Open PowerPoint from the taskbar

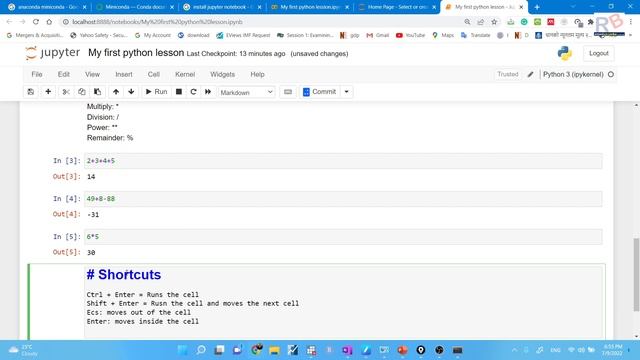coord(402,350)
